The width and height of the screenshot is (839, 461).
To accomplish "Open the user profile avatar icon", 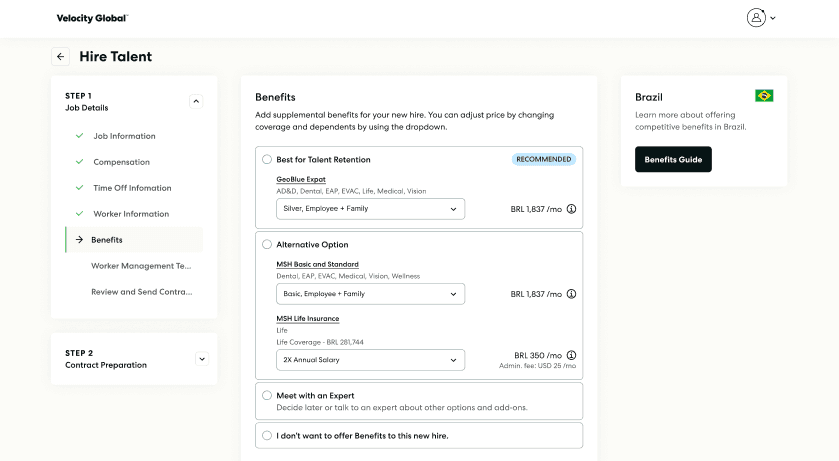I will click(756, 18).
